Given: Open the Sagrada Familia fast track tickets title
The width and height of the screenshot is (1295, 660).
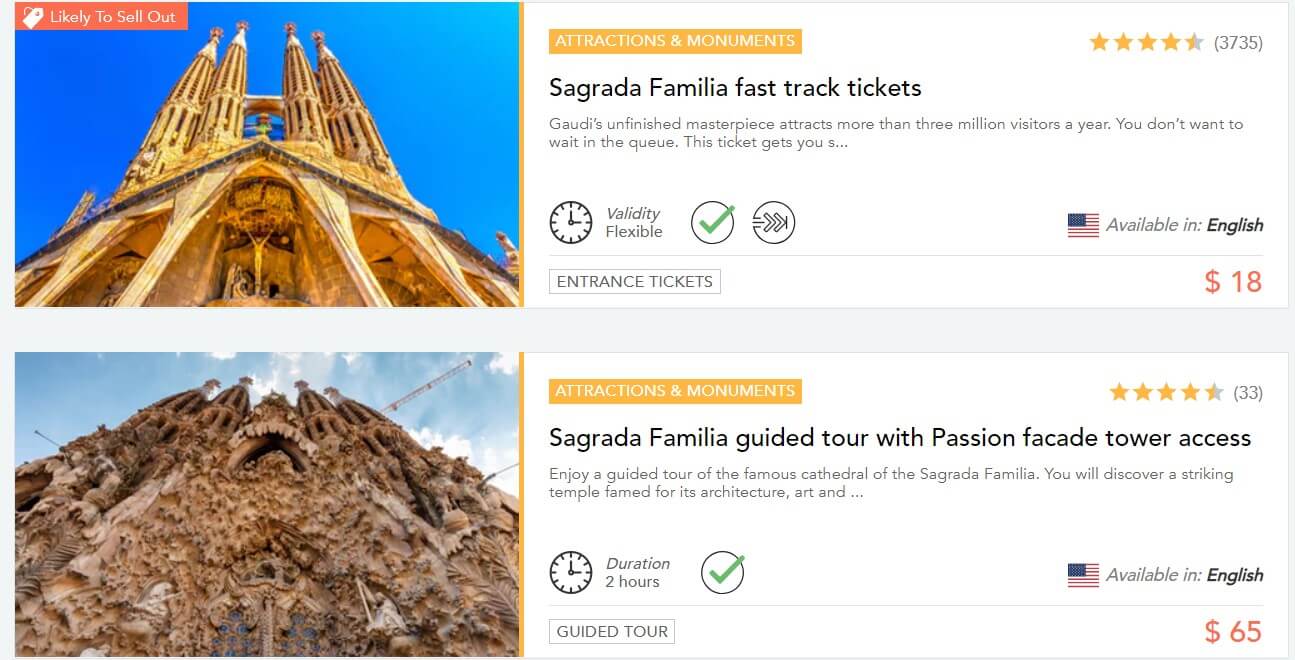Looking at the screenshot, I should 735,88.
